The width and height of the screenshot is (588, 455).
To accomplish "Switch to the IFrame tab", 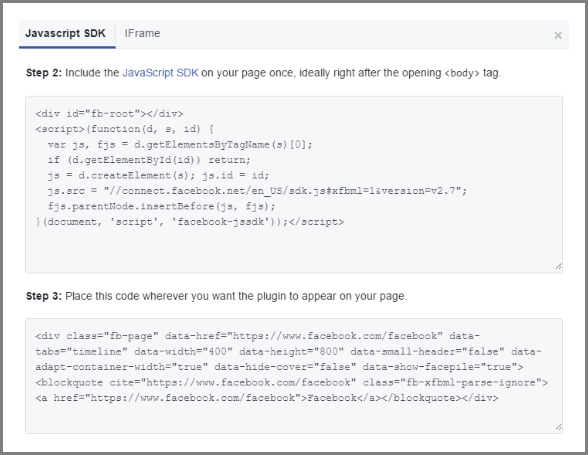I will (142, 33).
